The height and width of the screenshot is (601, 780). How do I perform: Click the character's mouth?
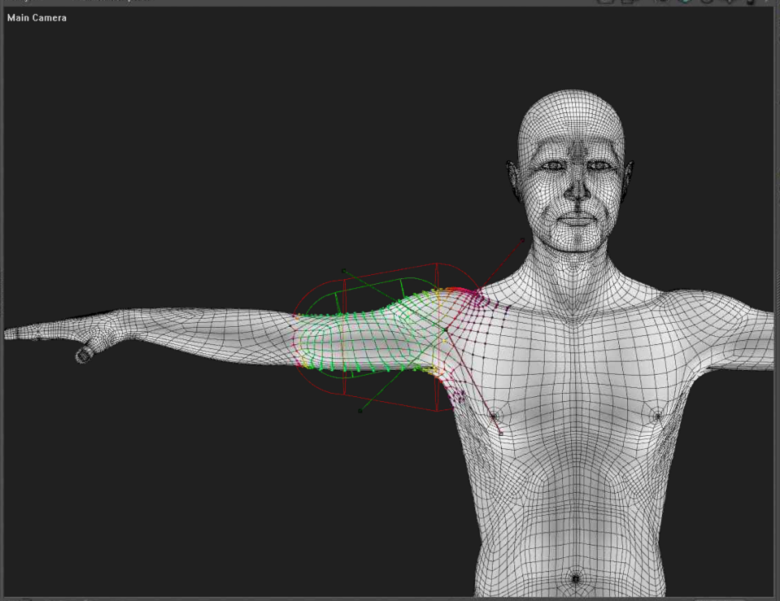(575, 217)
